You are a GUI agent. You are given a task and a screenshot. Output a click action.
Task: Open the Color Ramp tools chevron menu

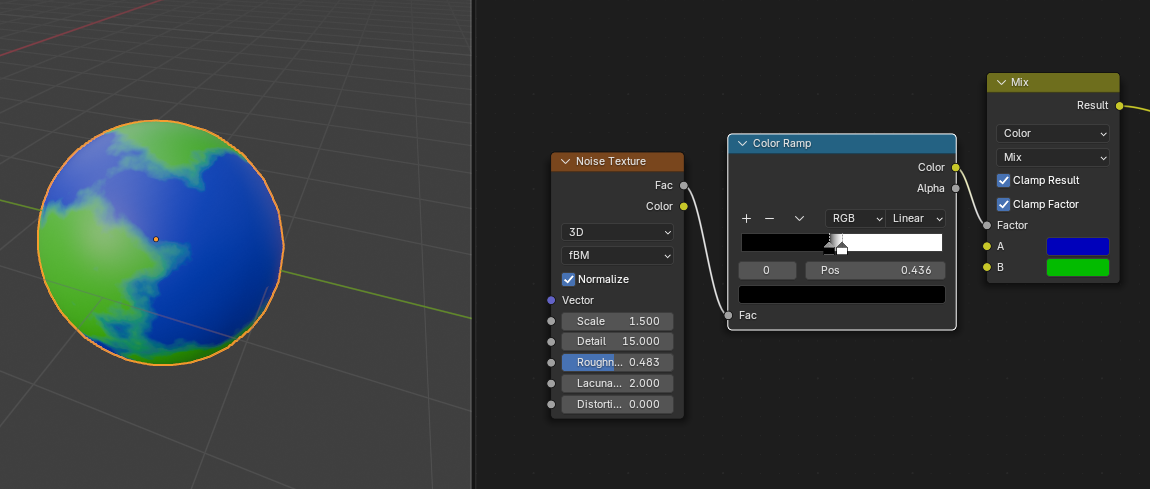pos(799,218)
